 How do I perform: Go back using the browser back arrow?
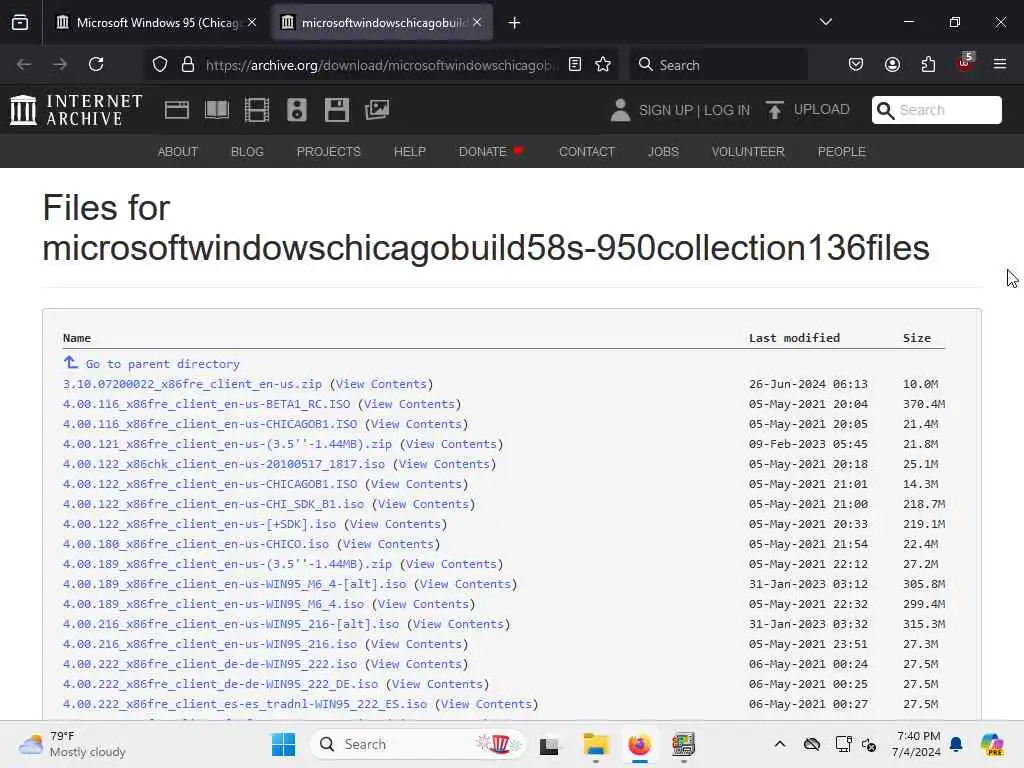[x=24, y=64]
